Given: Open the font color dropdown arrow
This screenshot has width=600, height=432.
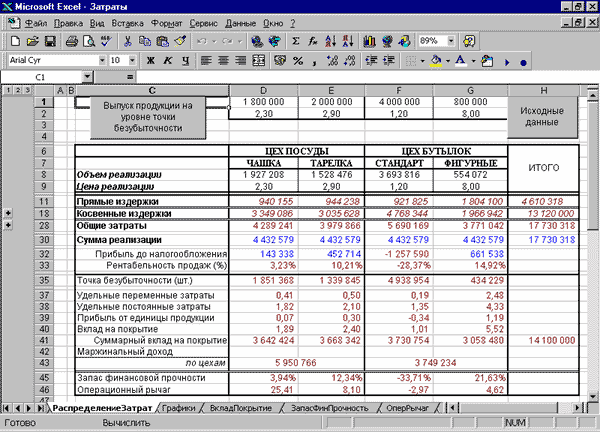Looking at the screenshot, I should tap(473, 61).
